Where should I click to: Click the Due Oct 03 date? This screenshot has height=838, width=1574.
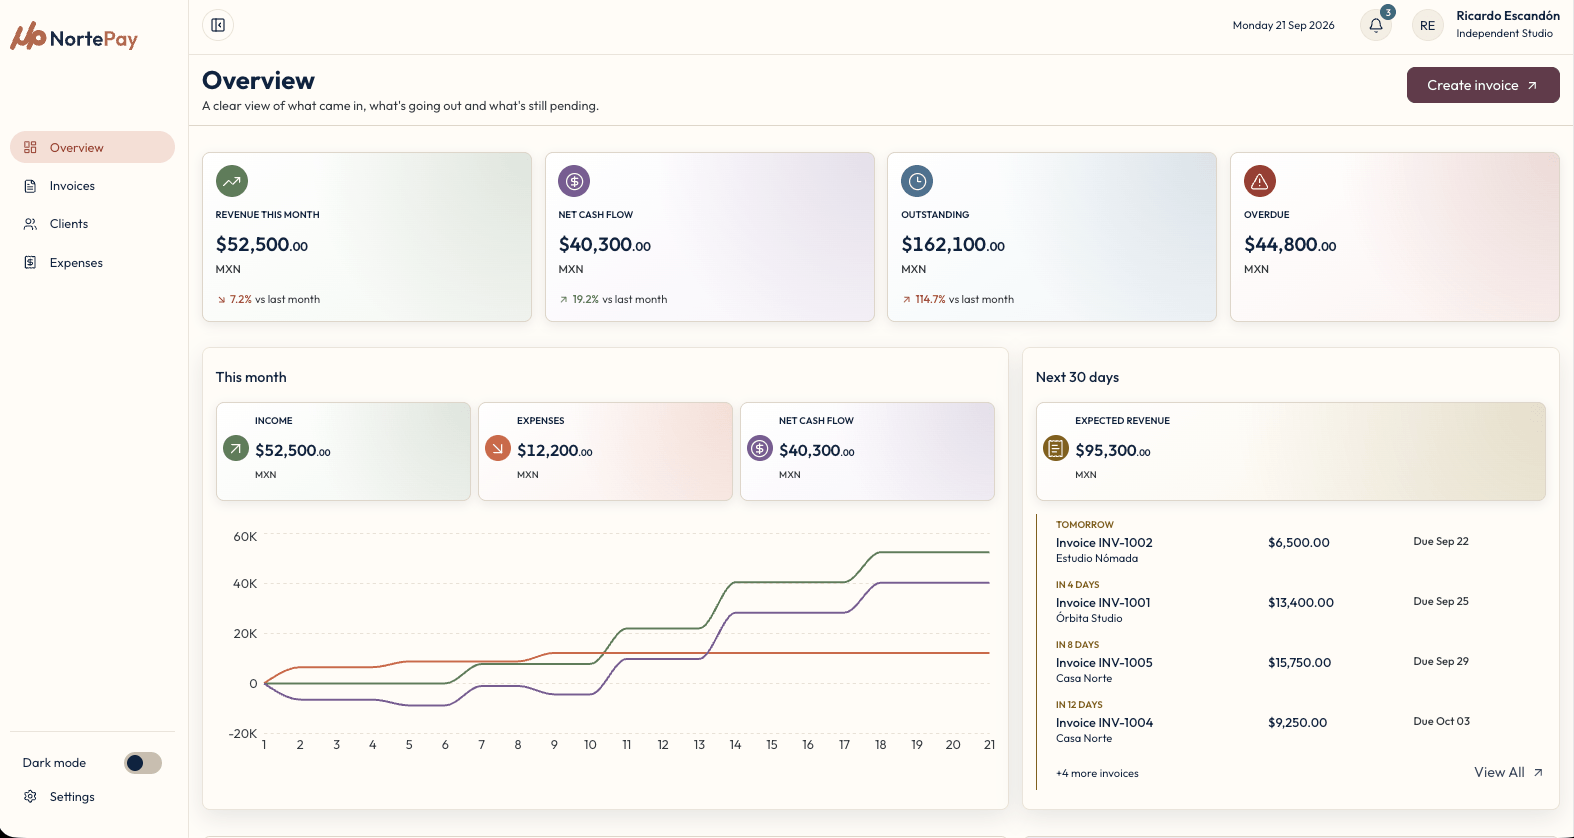(x=1442, y=721)
